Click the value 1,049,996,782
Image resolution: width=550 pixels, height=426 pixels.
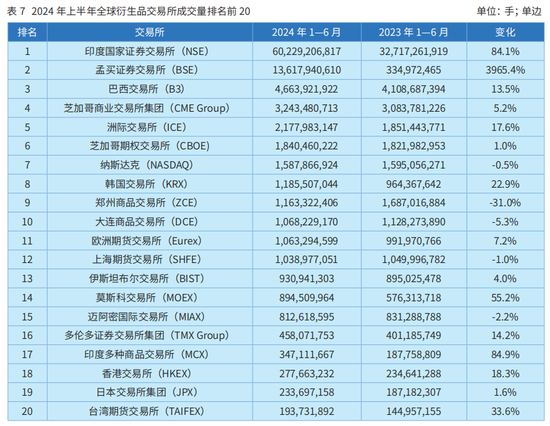click(x=414, y=260)
